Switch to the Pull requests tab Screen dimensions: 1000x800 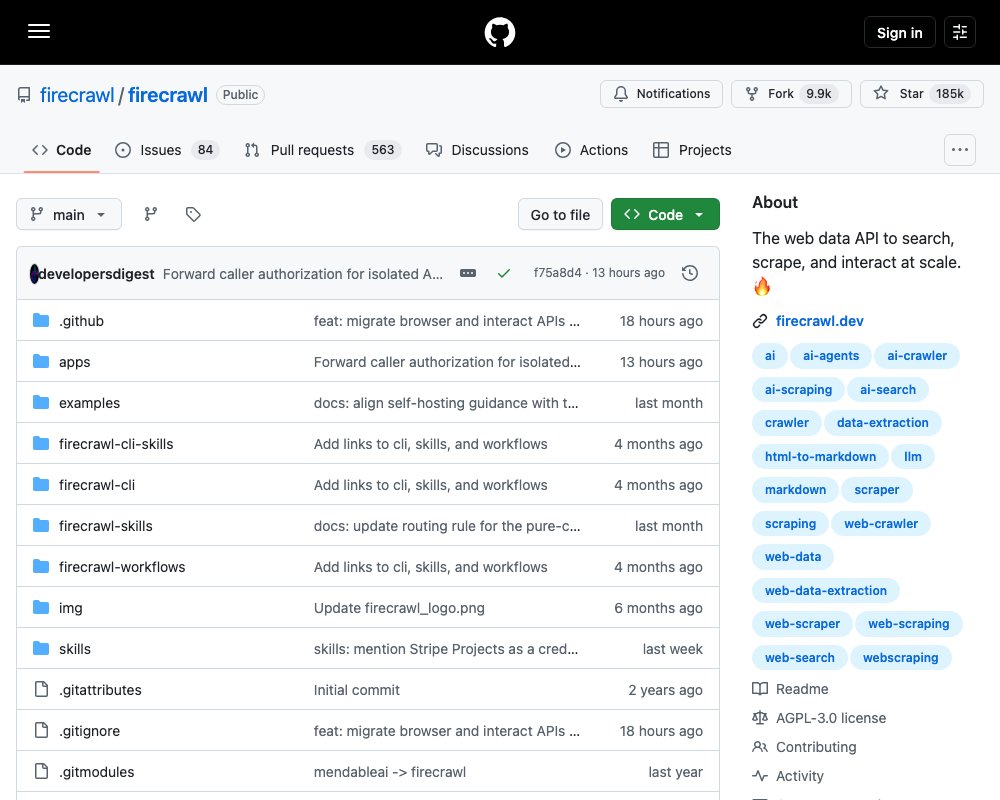click(x=323, y=150)
